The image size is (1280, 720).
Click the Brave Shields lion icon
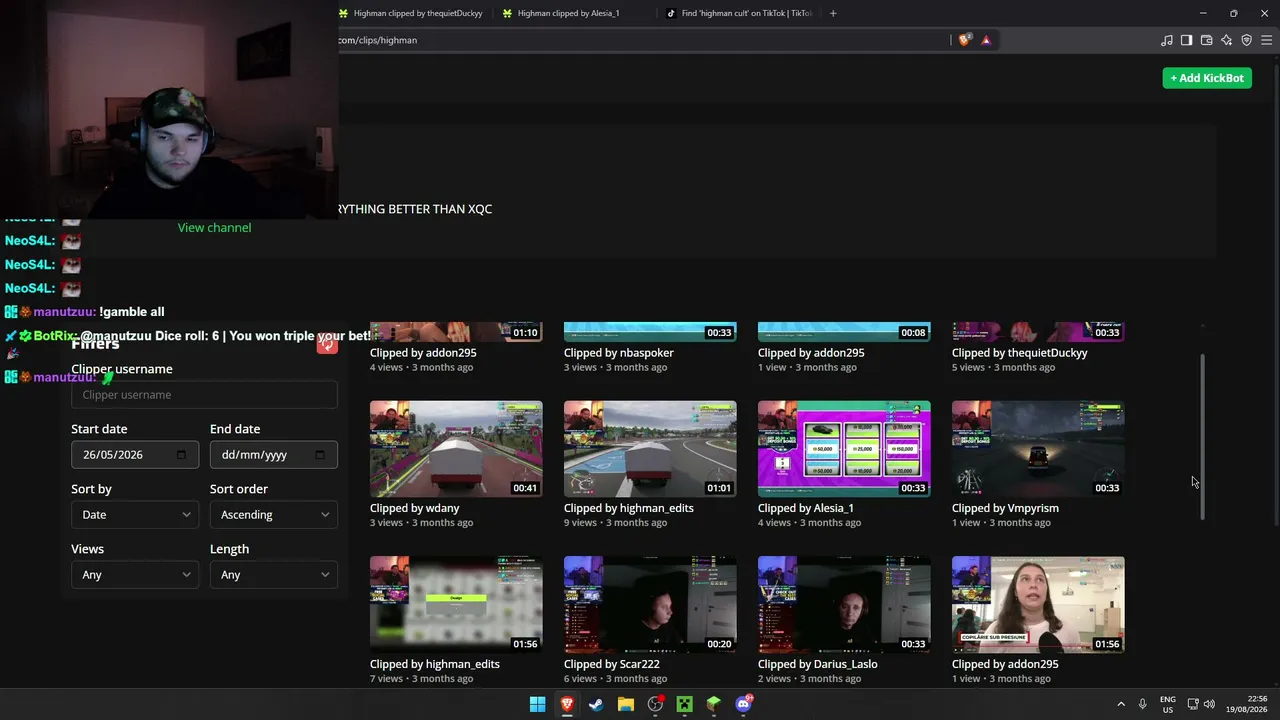pyautogui.click(x=965, y=40)
